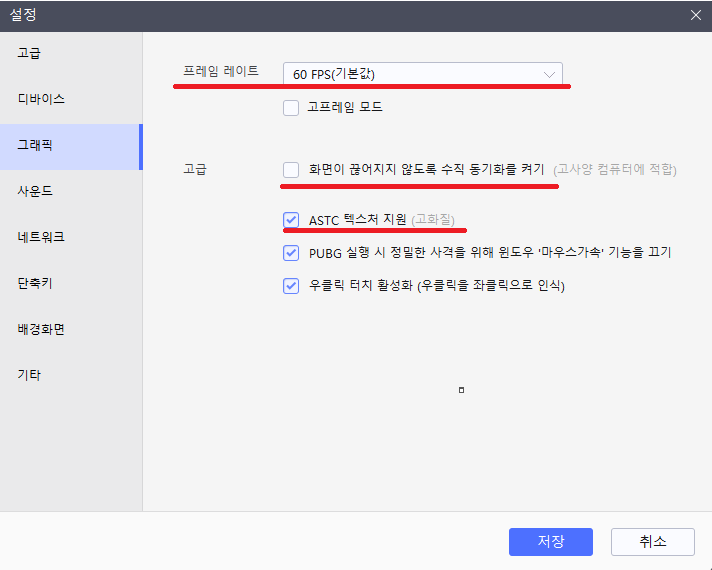Enable the 고프레임 모드 checkbox
Screen dimensions: 712x570
[291, 108]
